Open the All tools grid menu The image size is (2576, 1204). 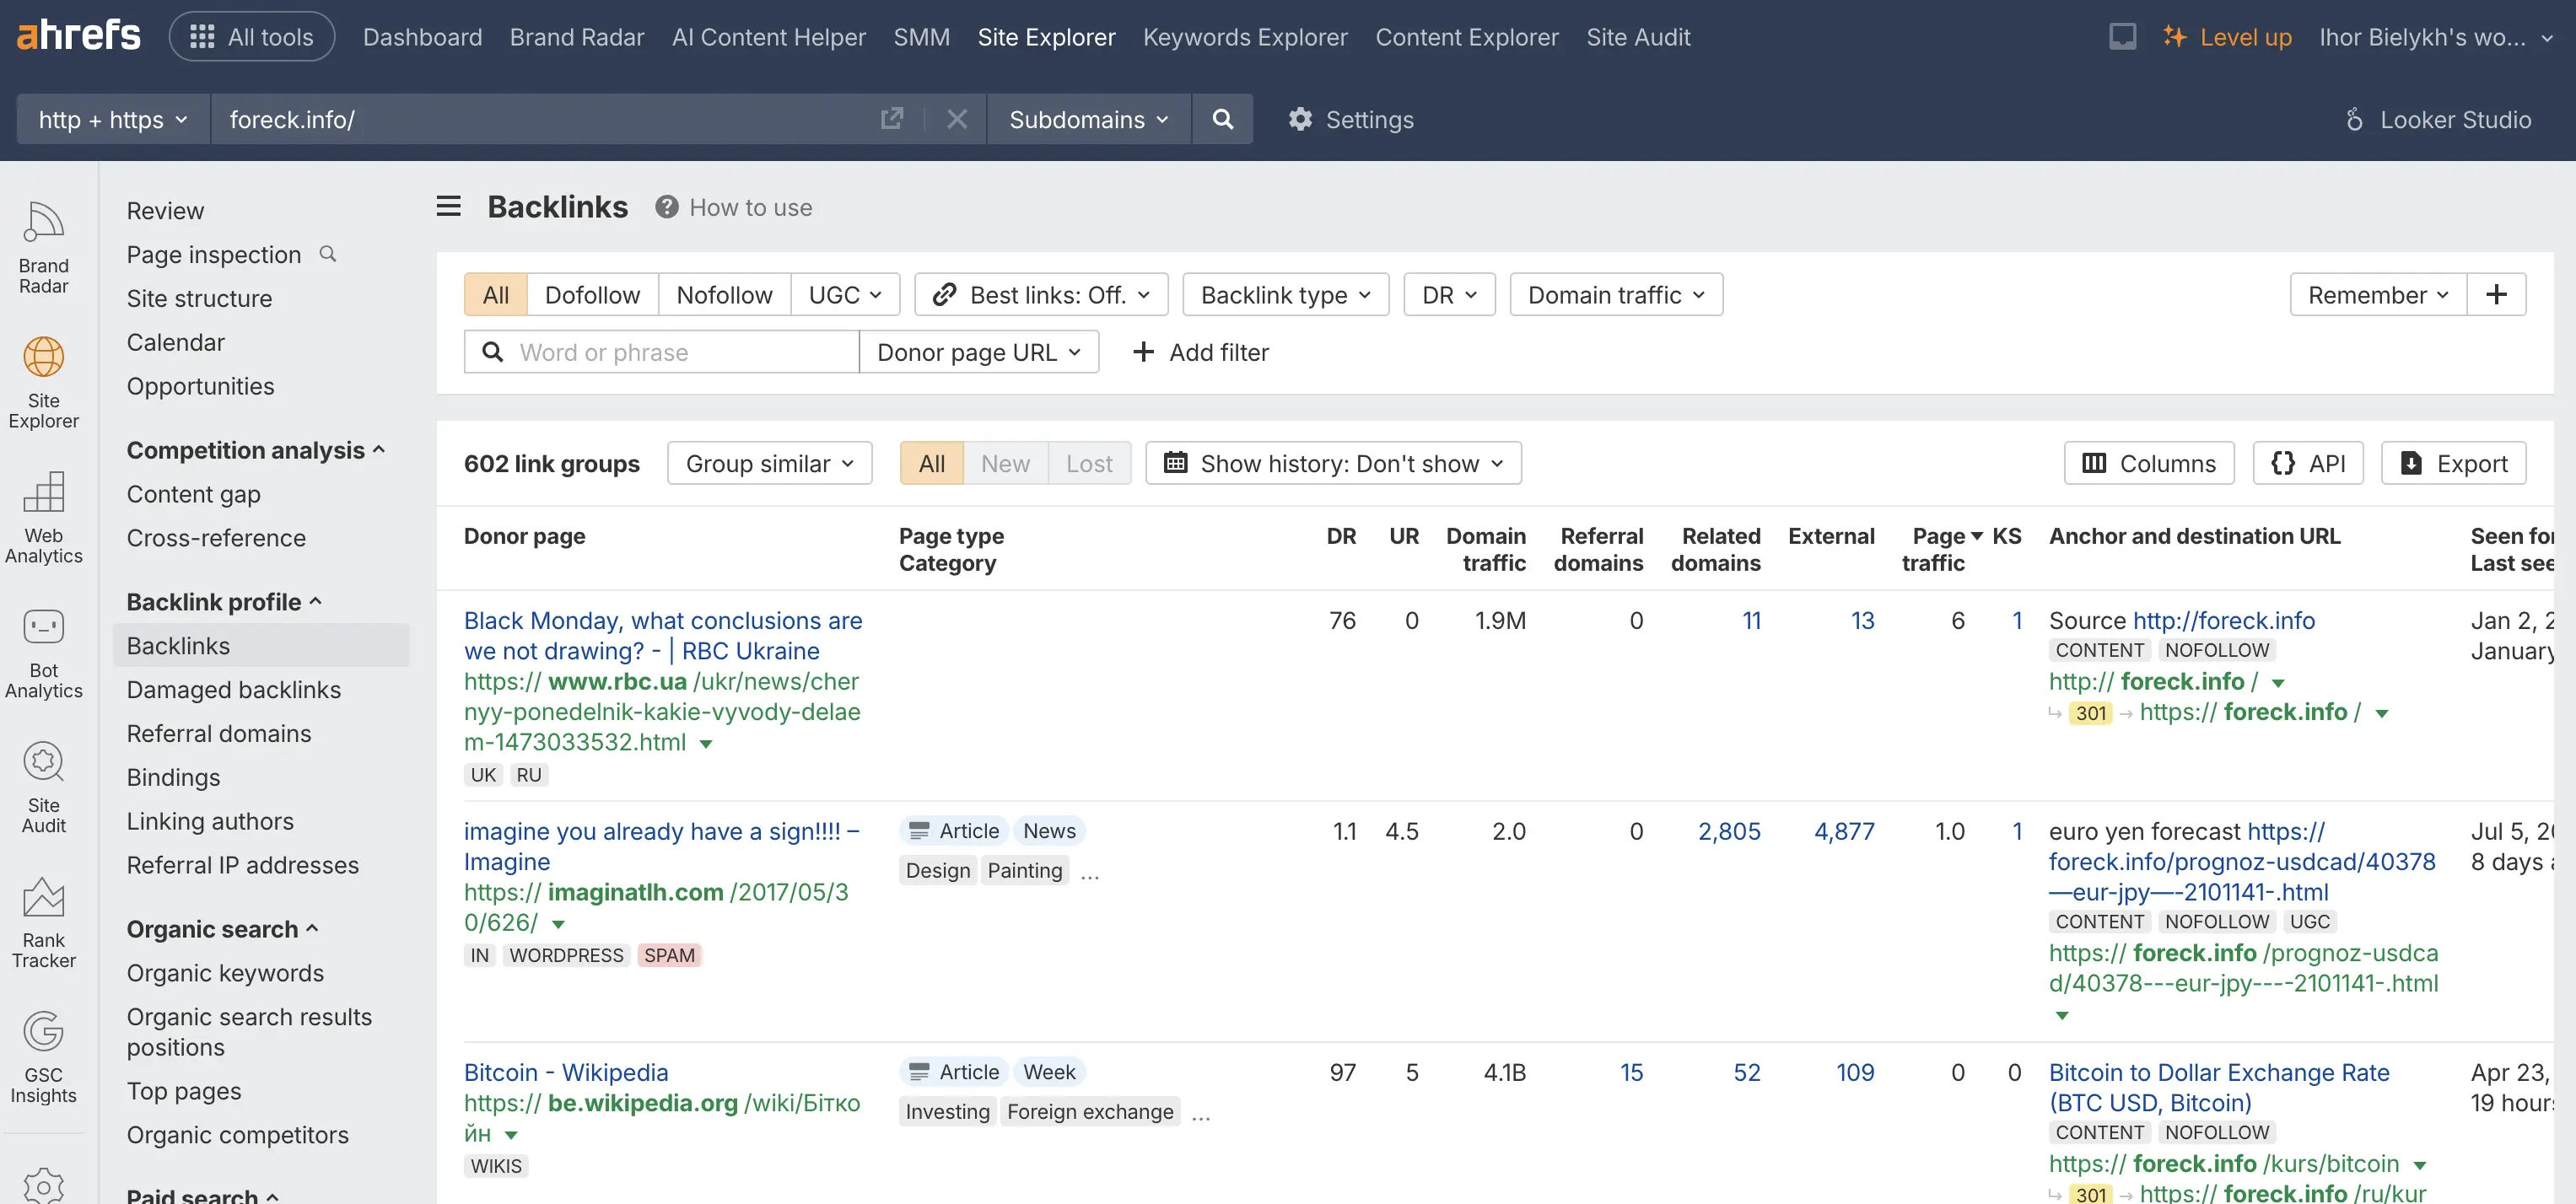click(251, 36)
